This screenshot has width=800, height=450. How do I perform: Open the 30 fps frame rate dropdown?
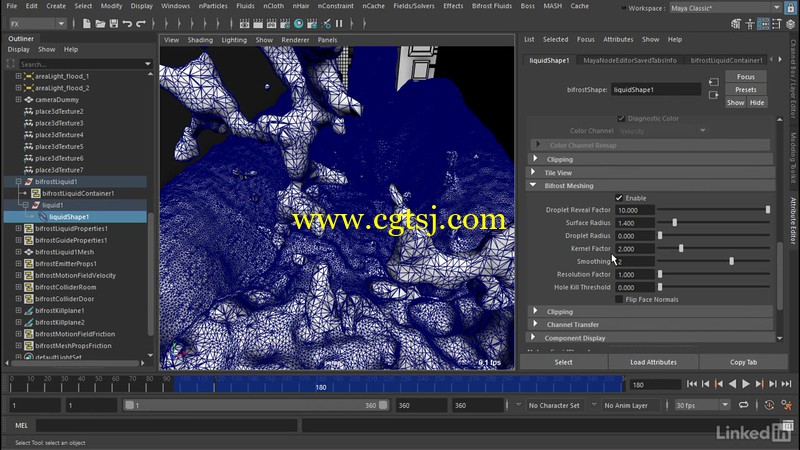tap(702, 405)
